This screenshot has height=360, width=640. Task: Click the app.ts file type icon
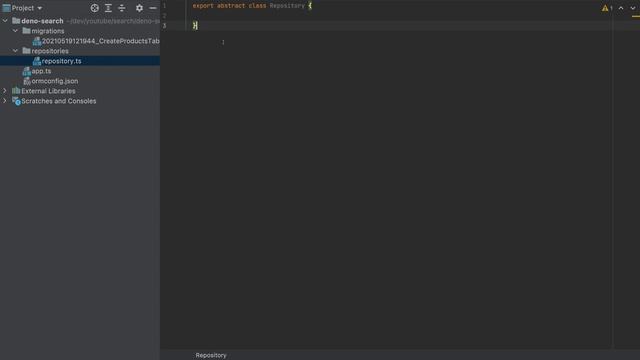click(x=27, y=71)
